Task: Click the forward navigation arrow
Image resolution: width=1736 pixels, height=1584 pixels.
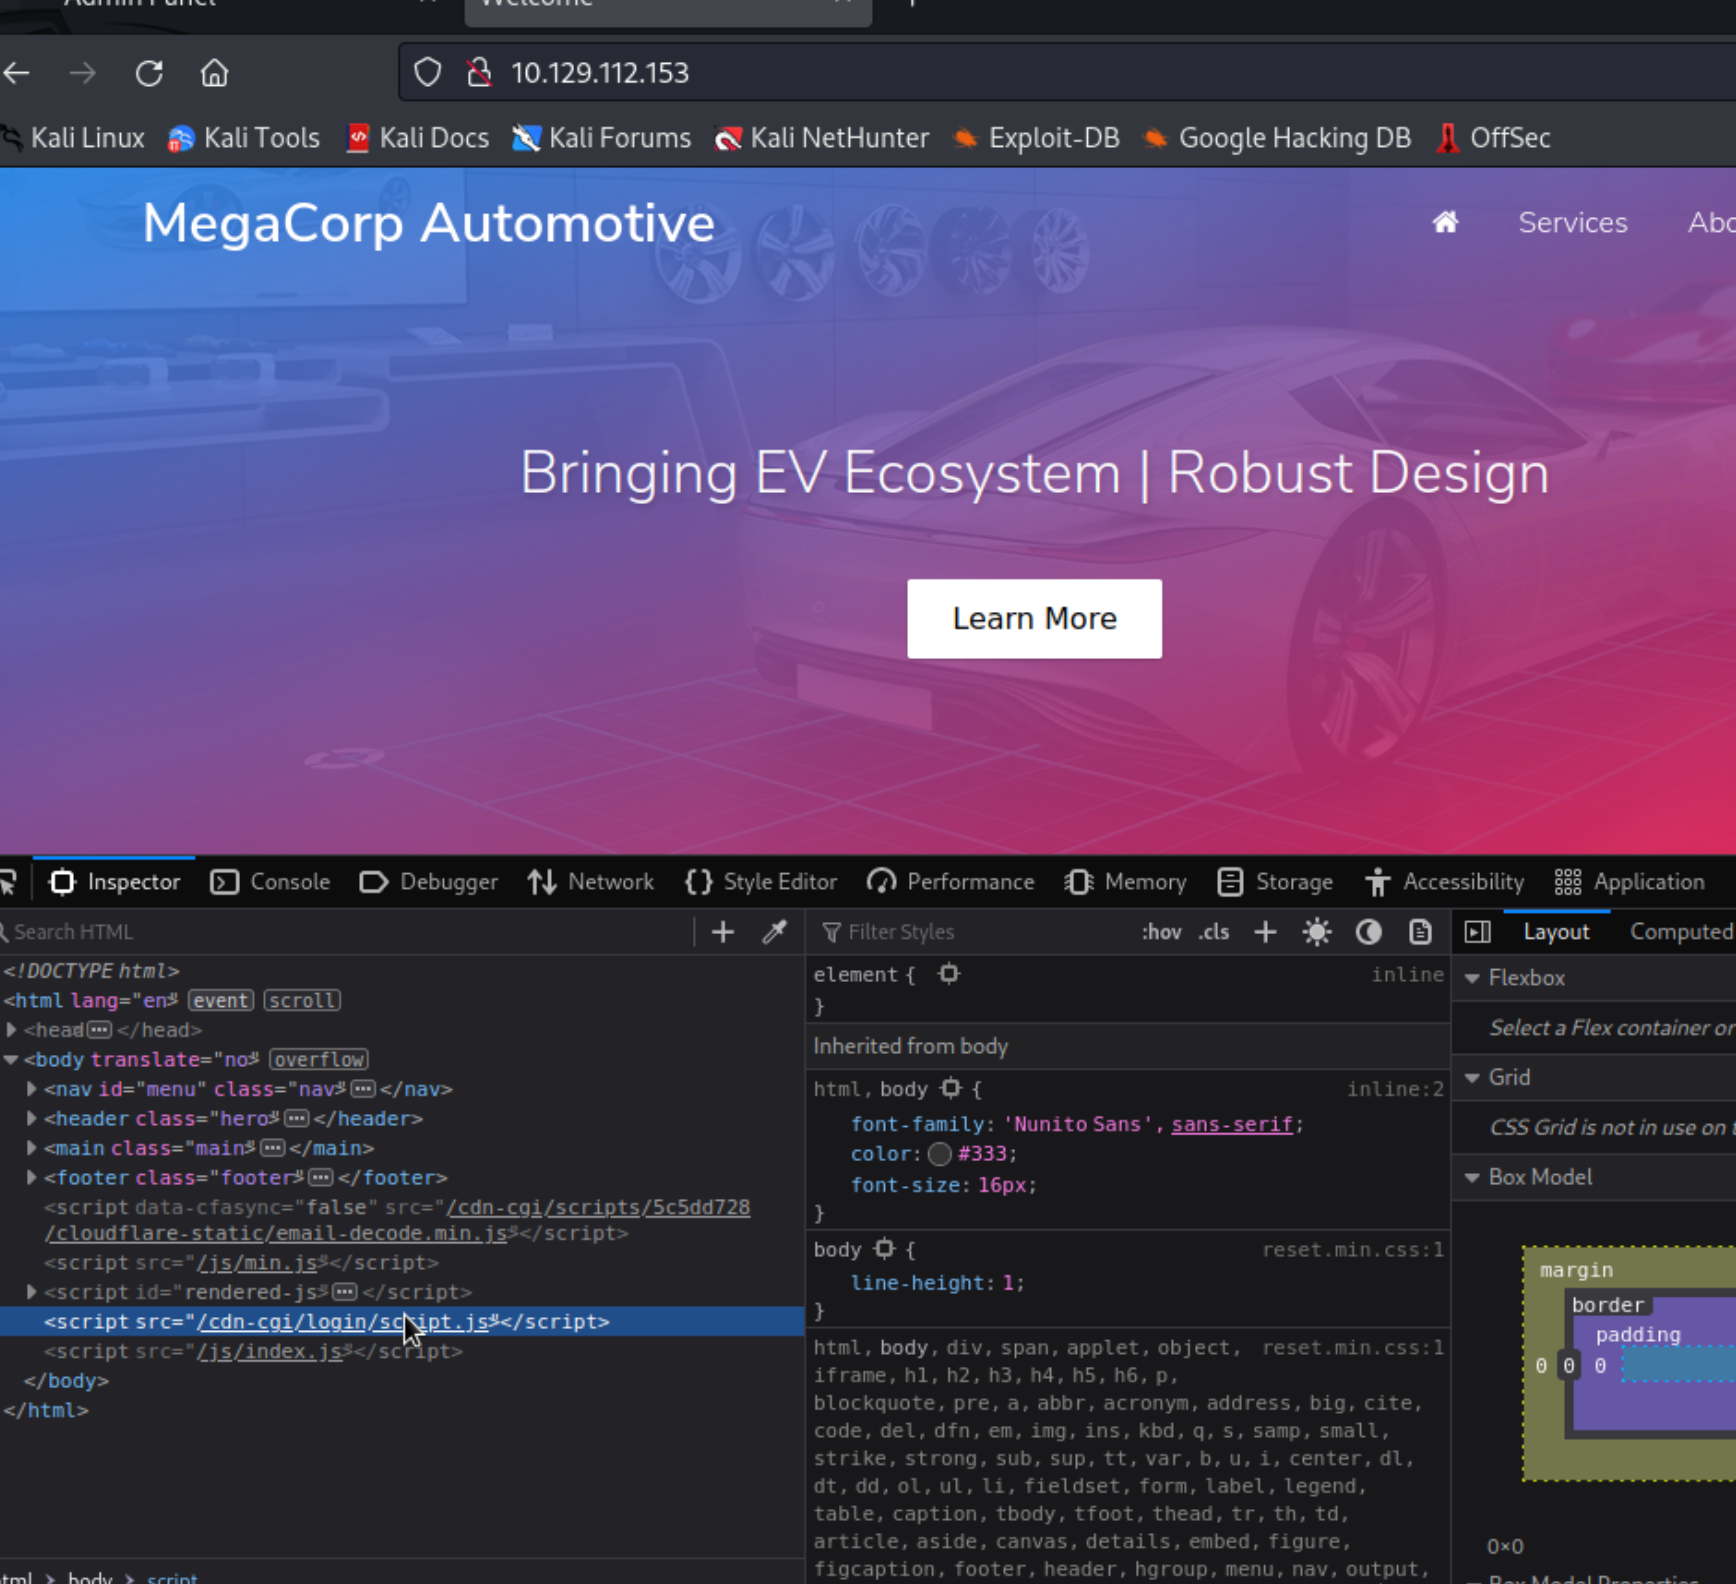Action: [x=83, y=73]
